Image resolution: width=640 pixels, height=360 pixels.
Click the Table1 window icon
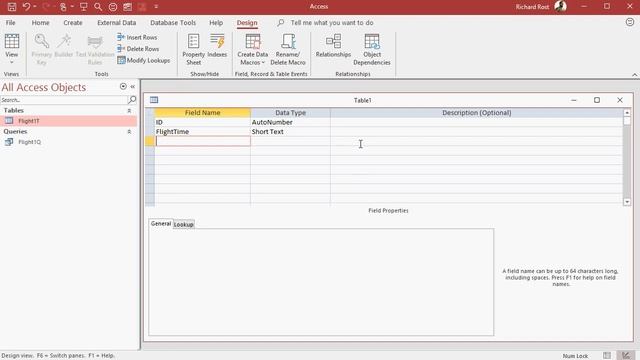[154, 100]
